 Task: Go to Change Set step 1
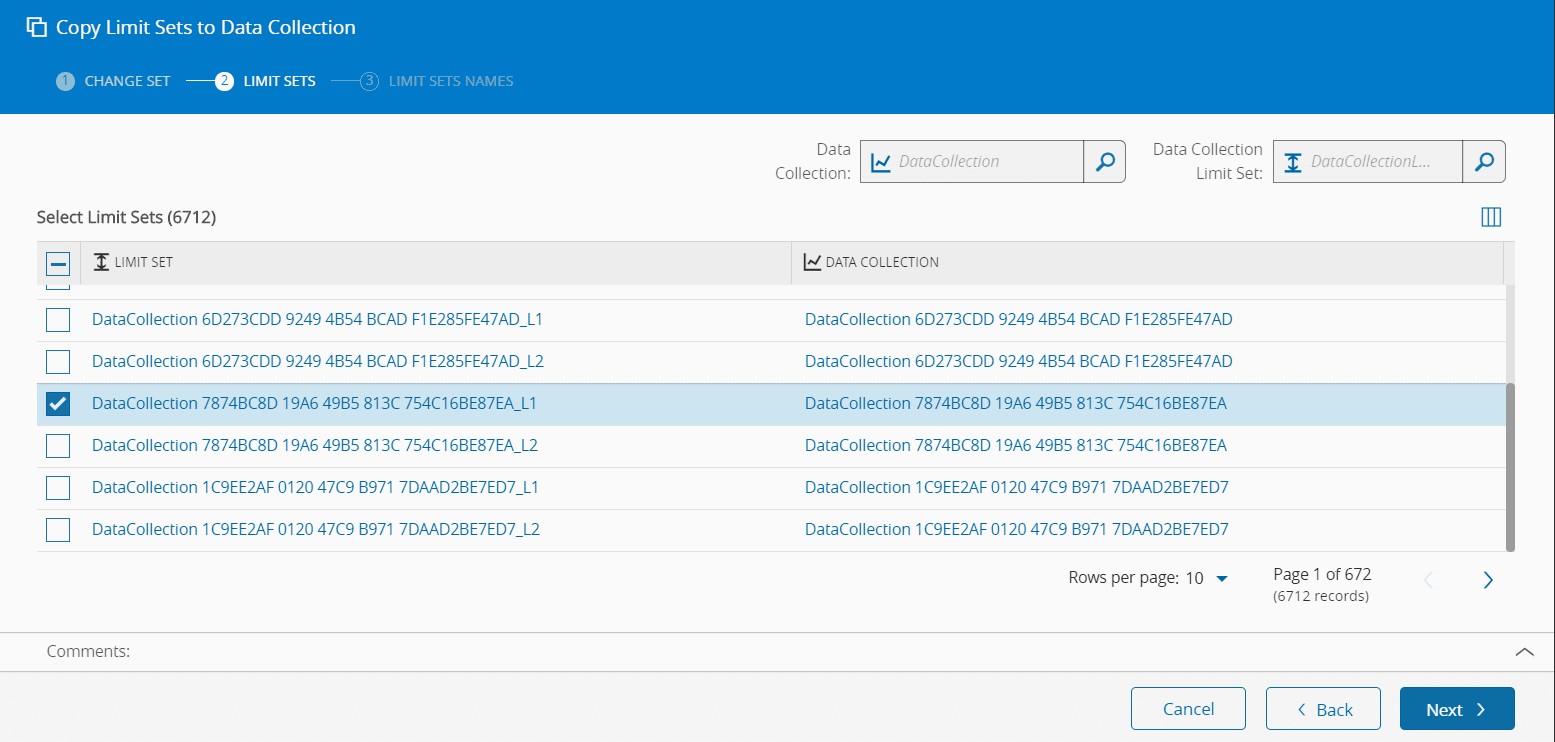coord(113,81)
